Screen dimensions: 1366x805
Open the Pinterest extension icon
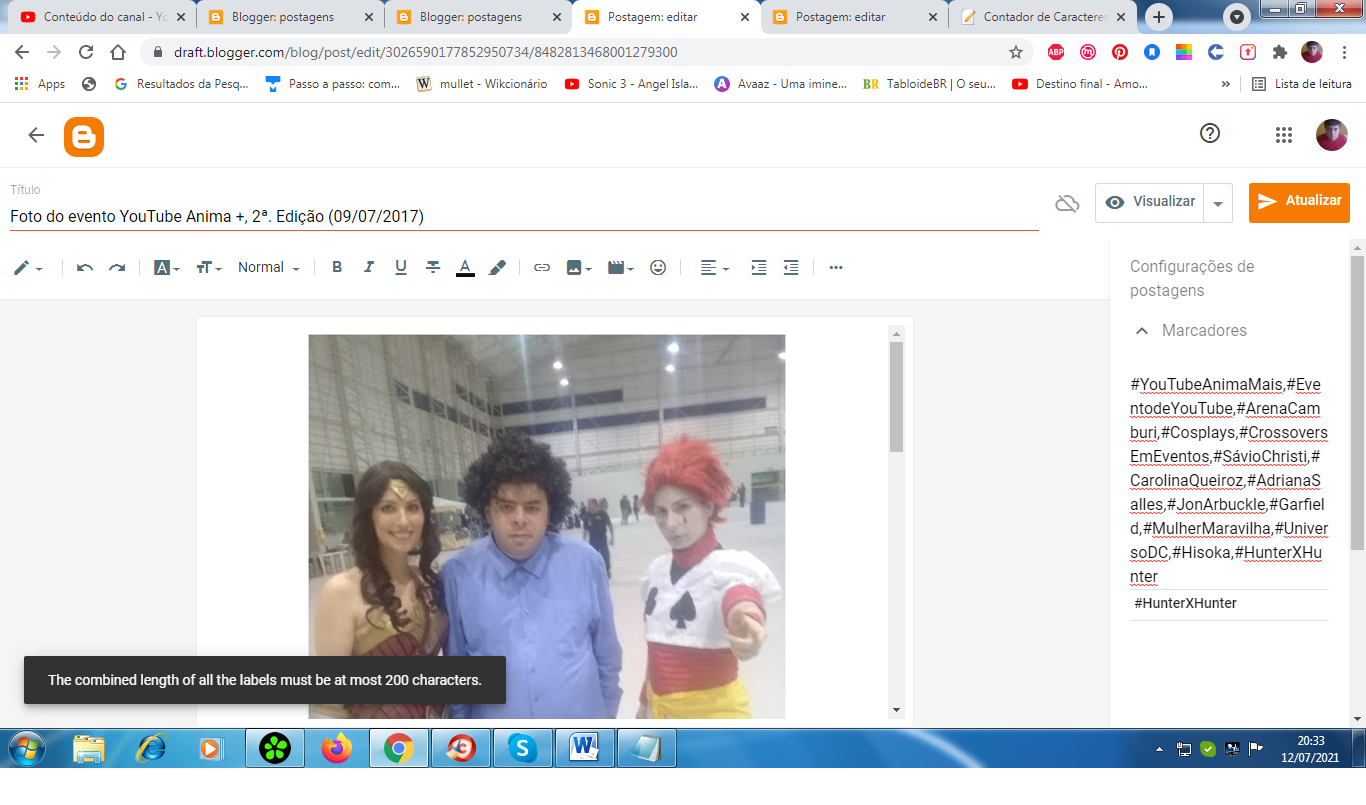point(1120,52)
